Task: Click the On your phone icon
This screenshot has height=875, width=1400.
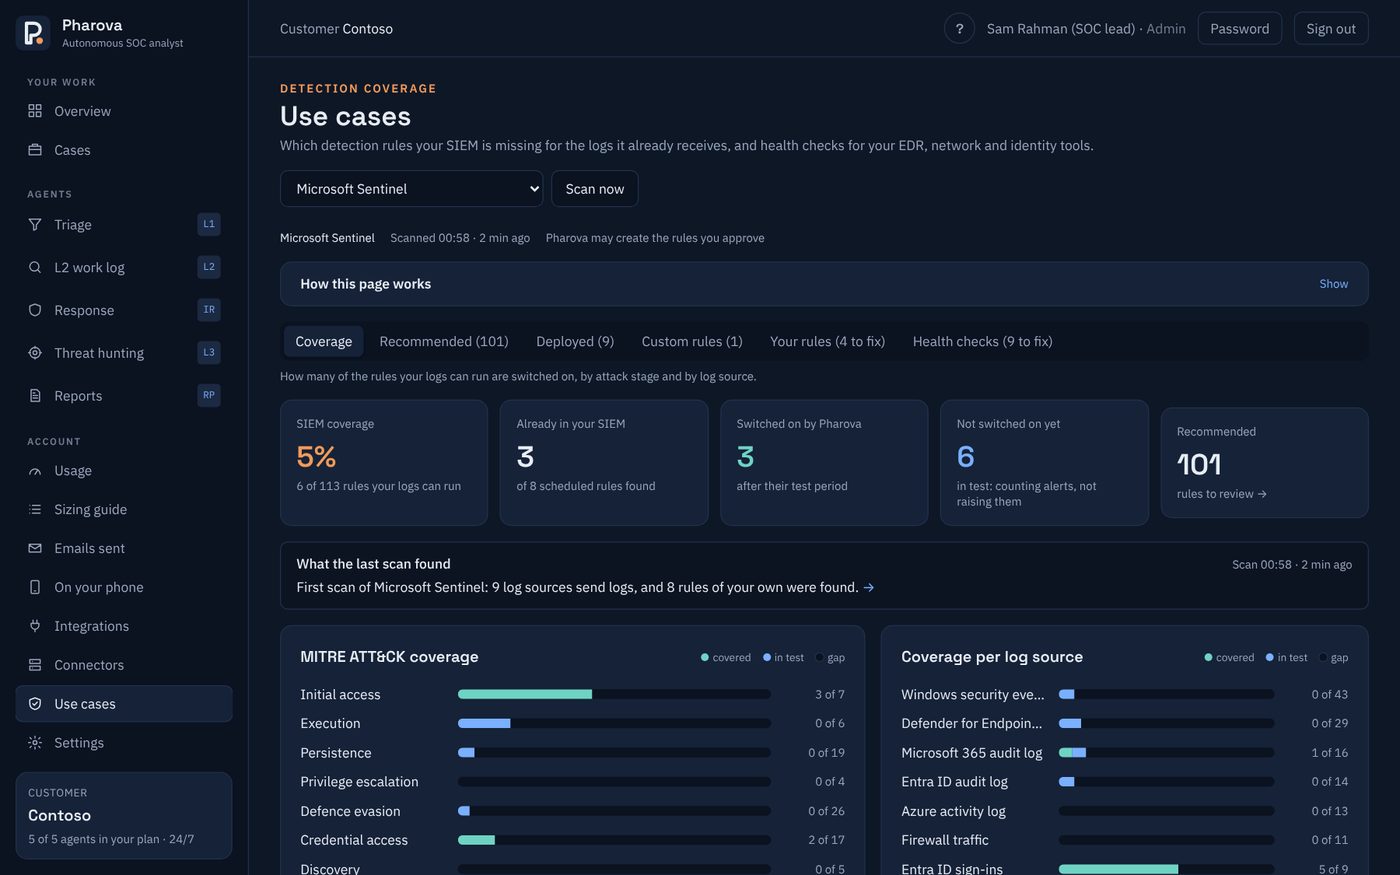Action: click(x=35, y=587)
